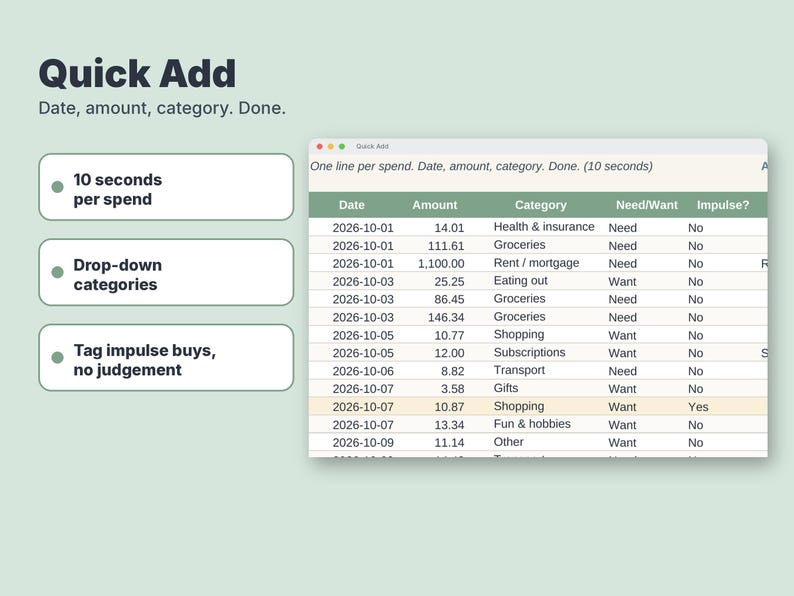Click the date cell 2026-10-06
The width and height of the screenshot is (794, 596).
click(363, 371)
